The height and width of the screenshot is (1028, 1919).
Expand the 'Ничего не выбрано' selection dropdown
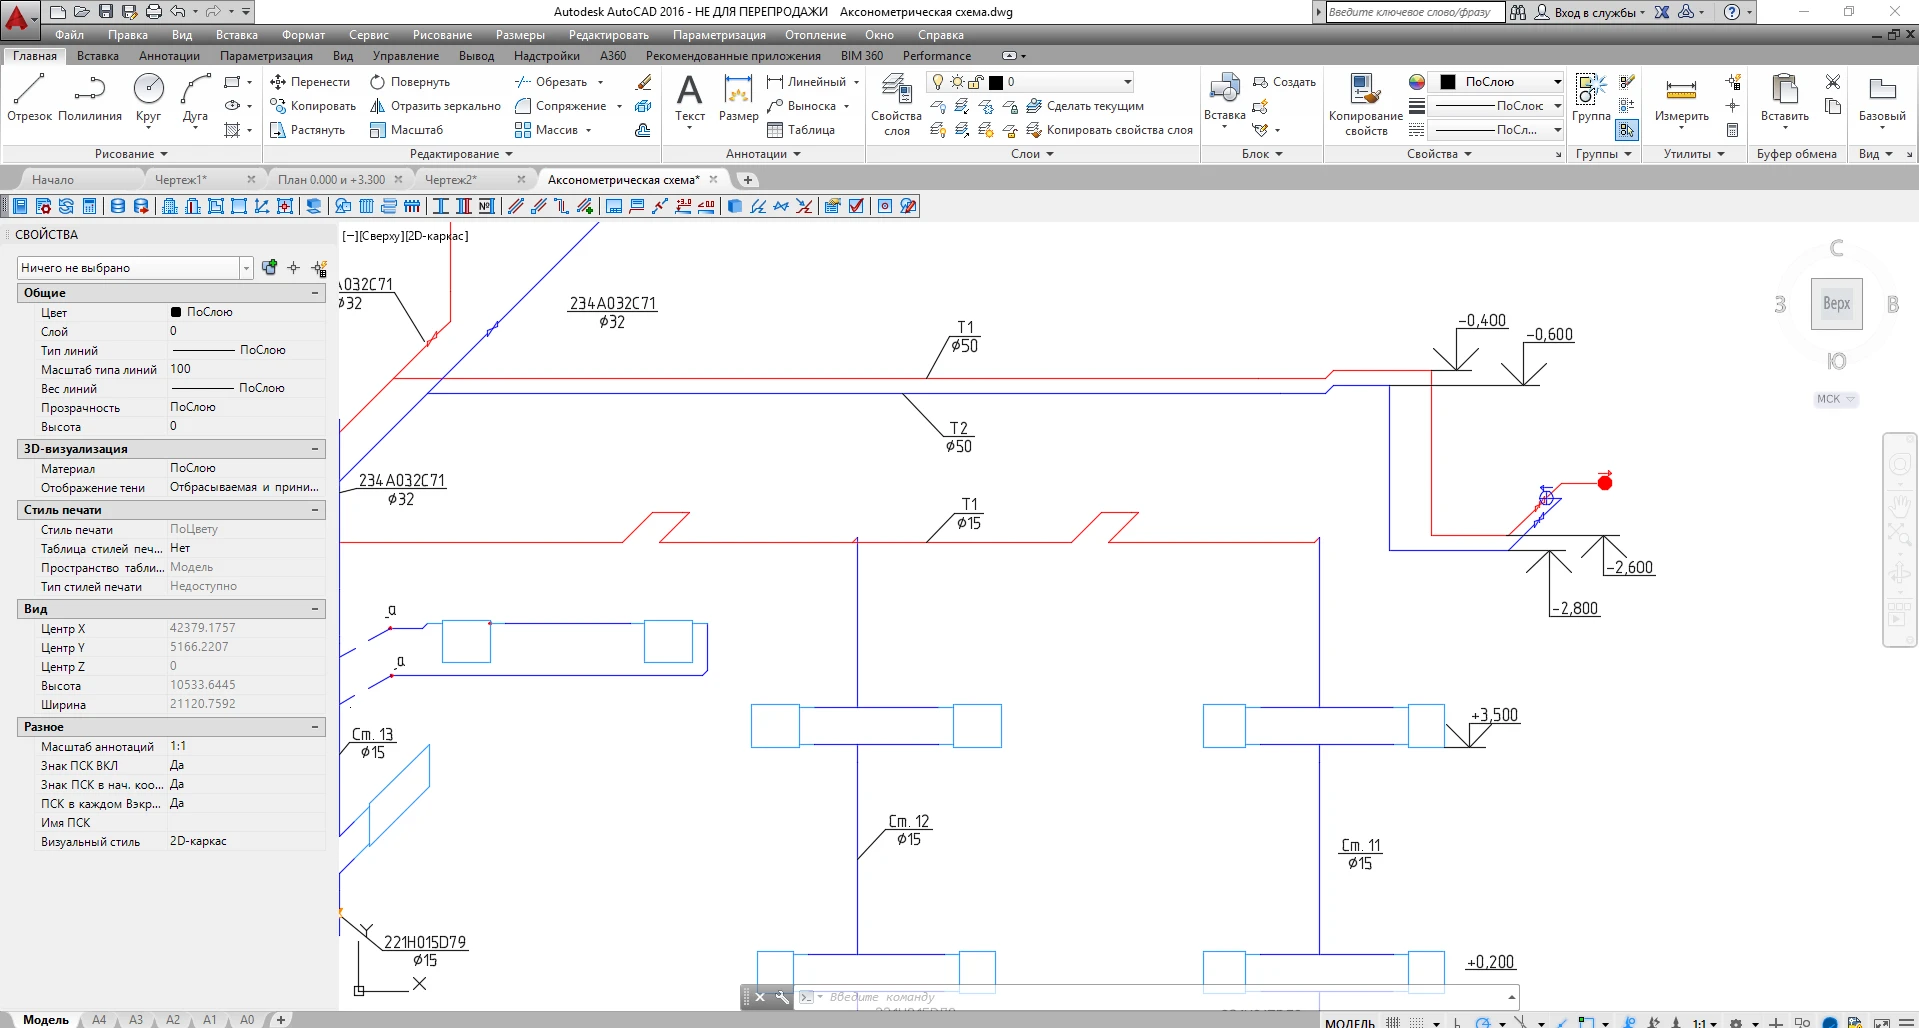tap(246, 268)
